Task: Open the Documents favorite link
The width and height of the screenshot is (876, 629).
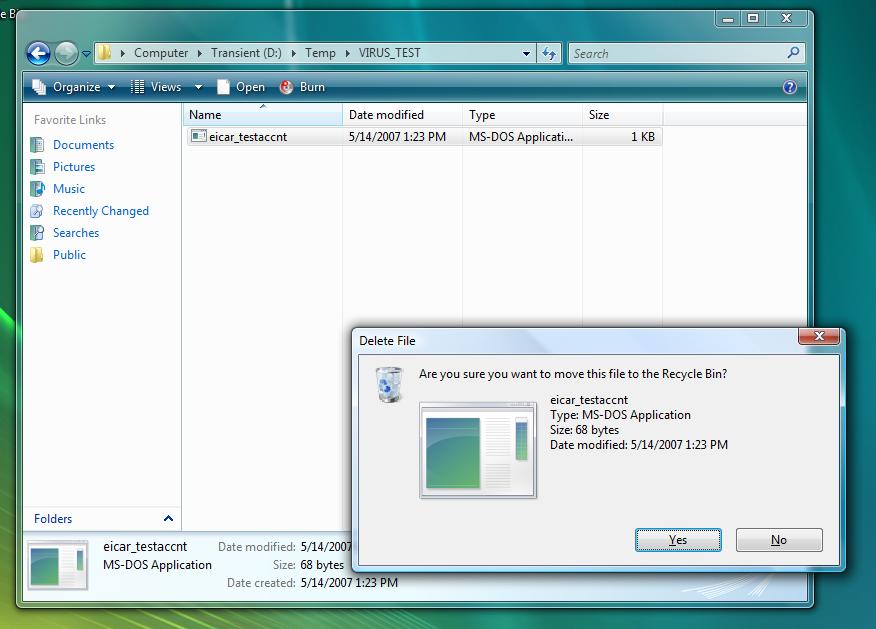Action: coord(83,145)
